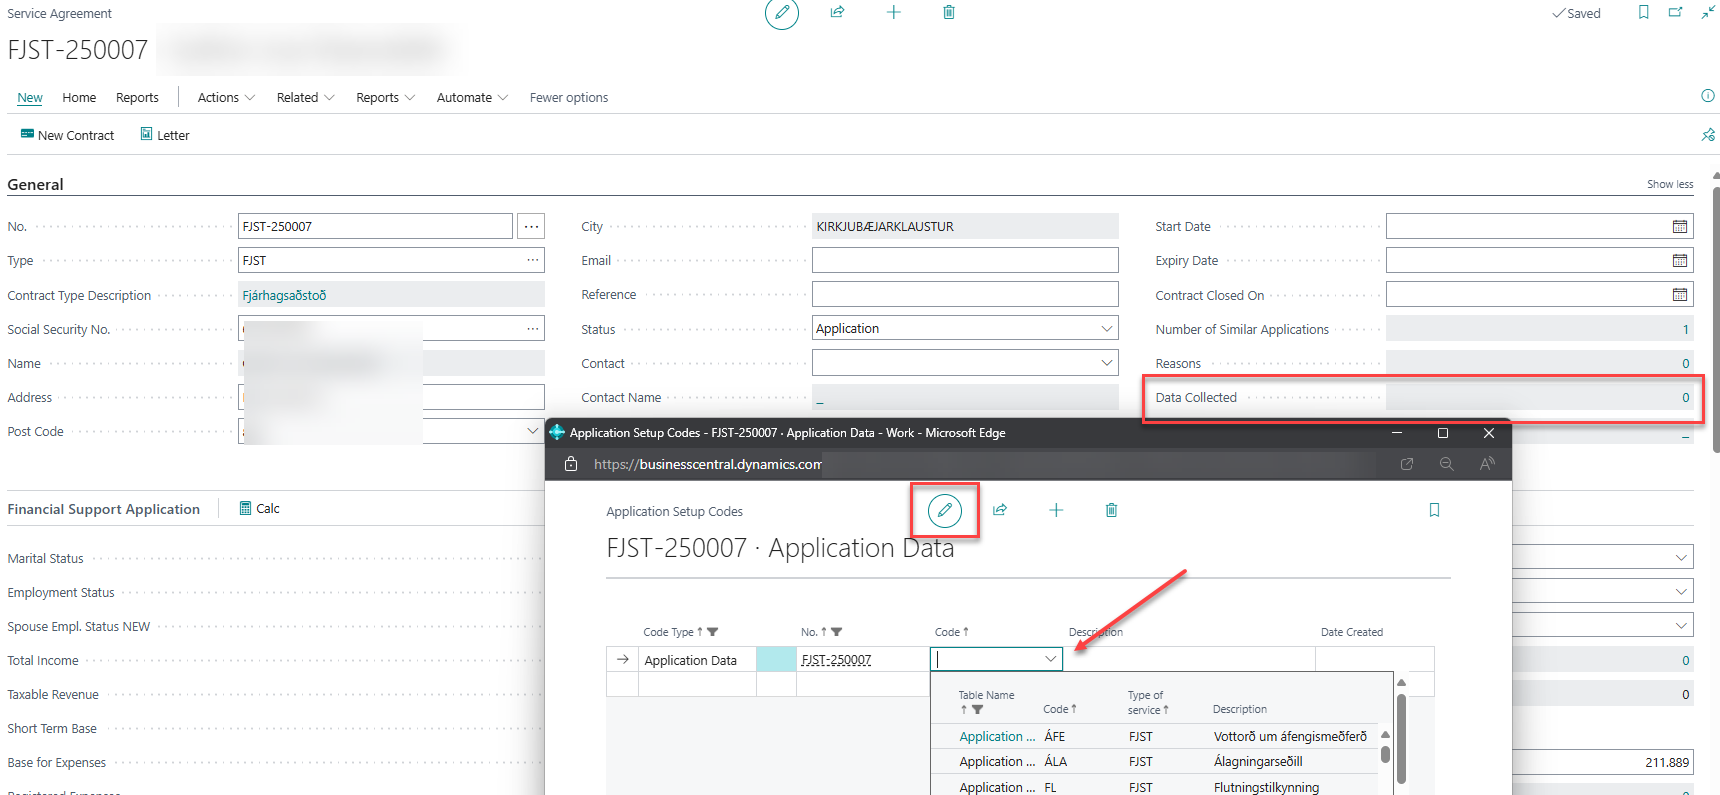Screen dimensions: 1720x795
Task: Click Fewer options link
Action: point(568,98)
